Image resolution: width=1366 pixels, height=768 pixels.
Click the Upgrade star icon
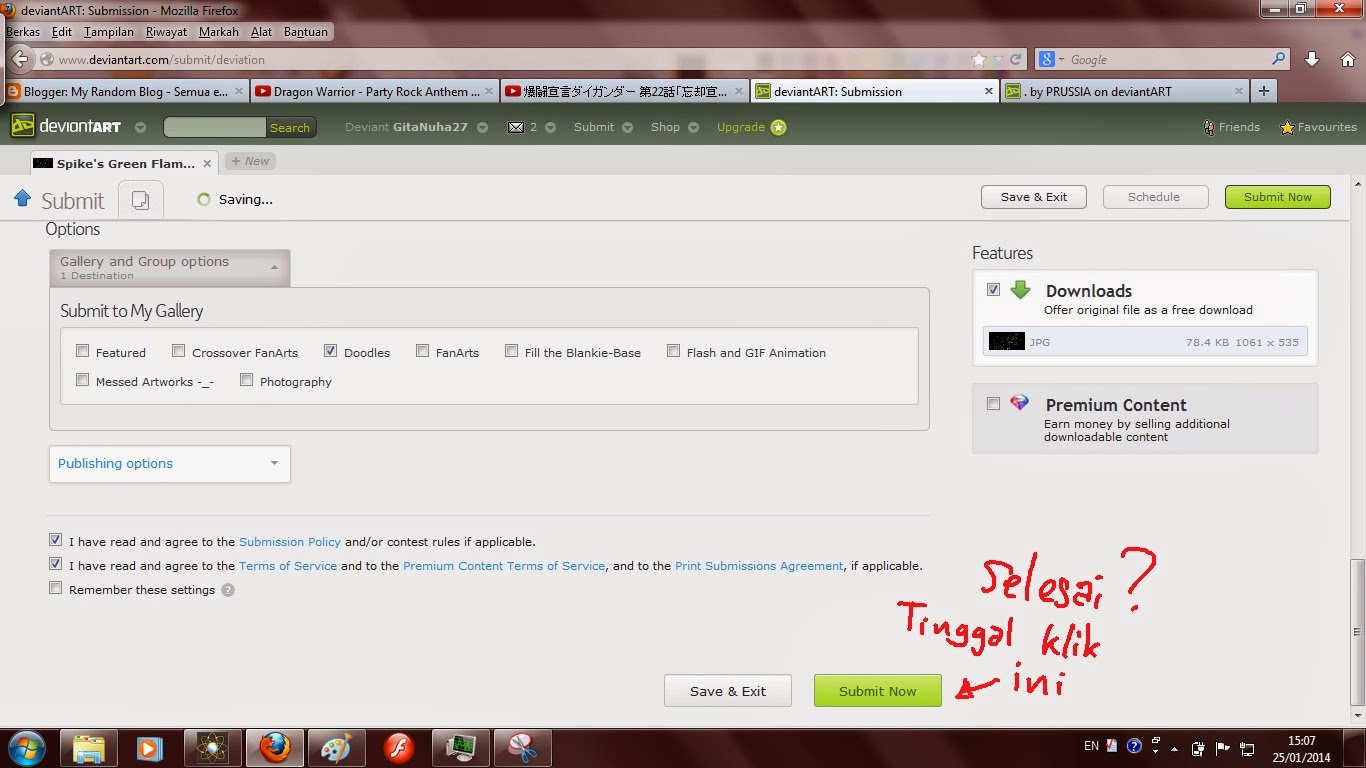tap(779, 127)
